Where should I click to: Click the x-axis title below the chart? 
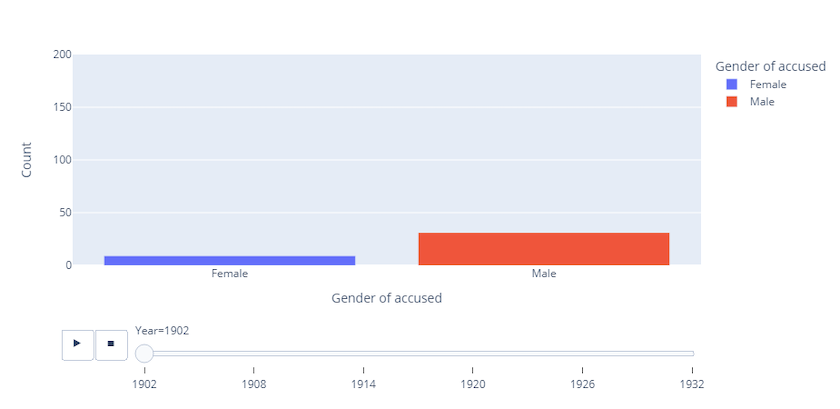click(386, 298)
